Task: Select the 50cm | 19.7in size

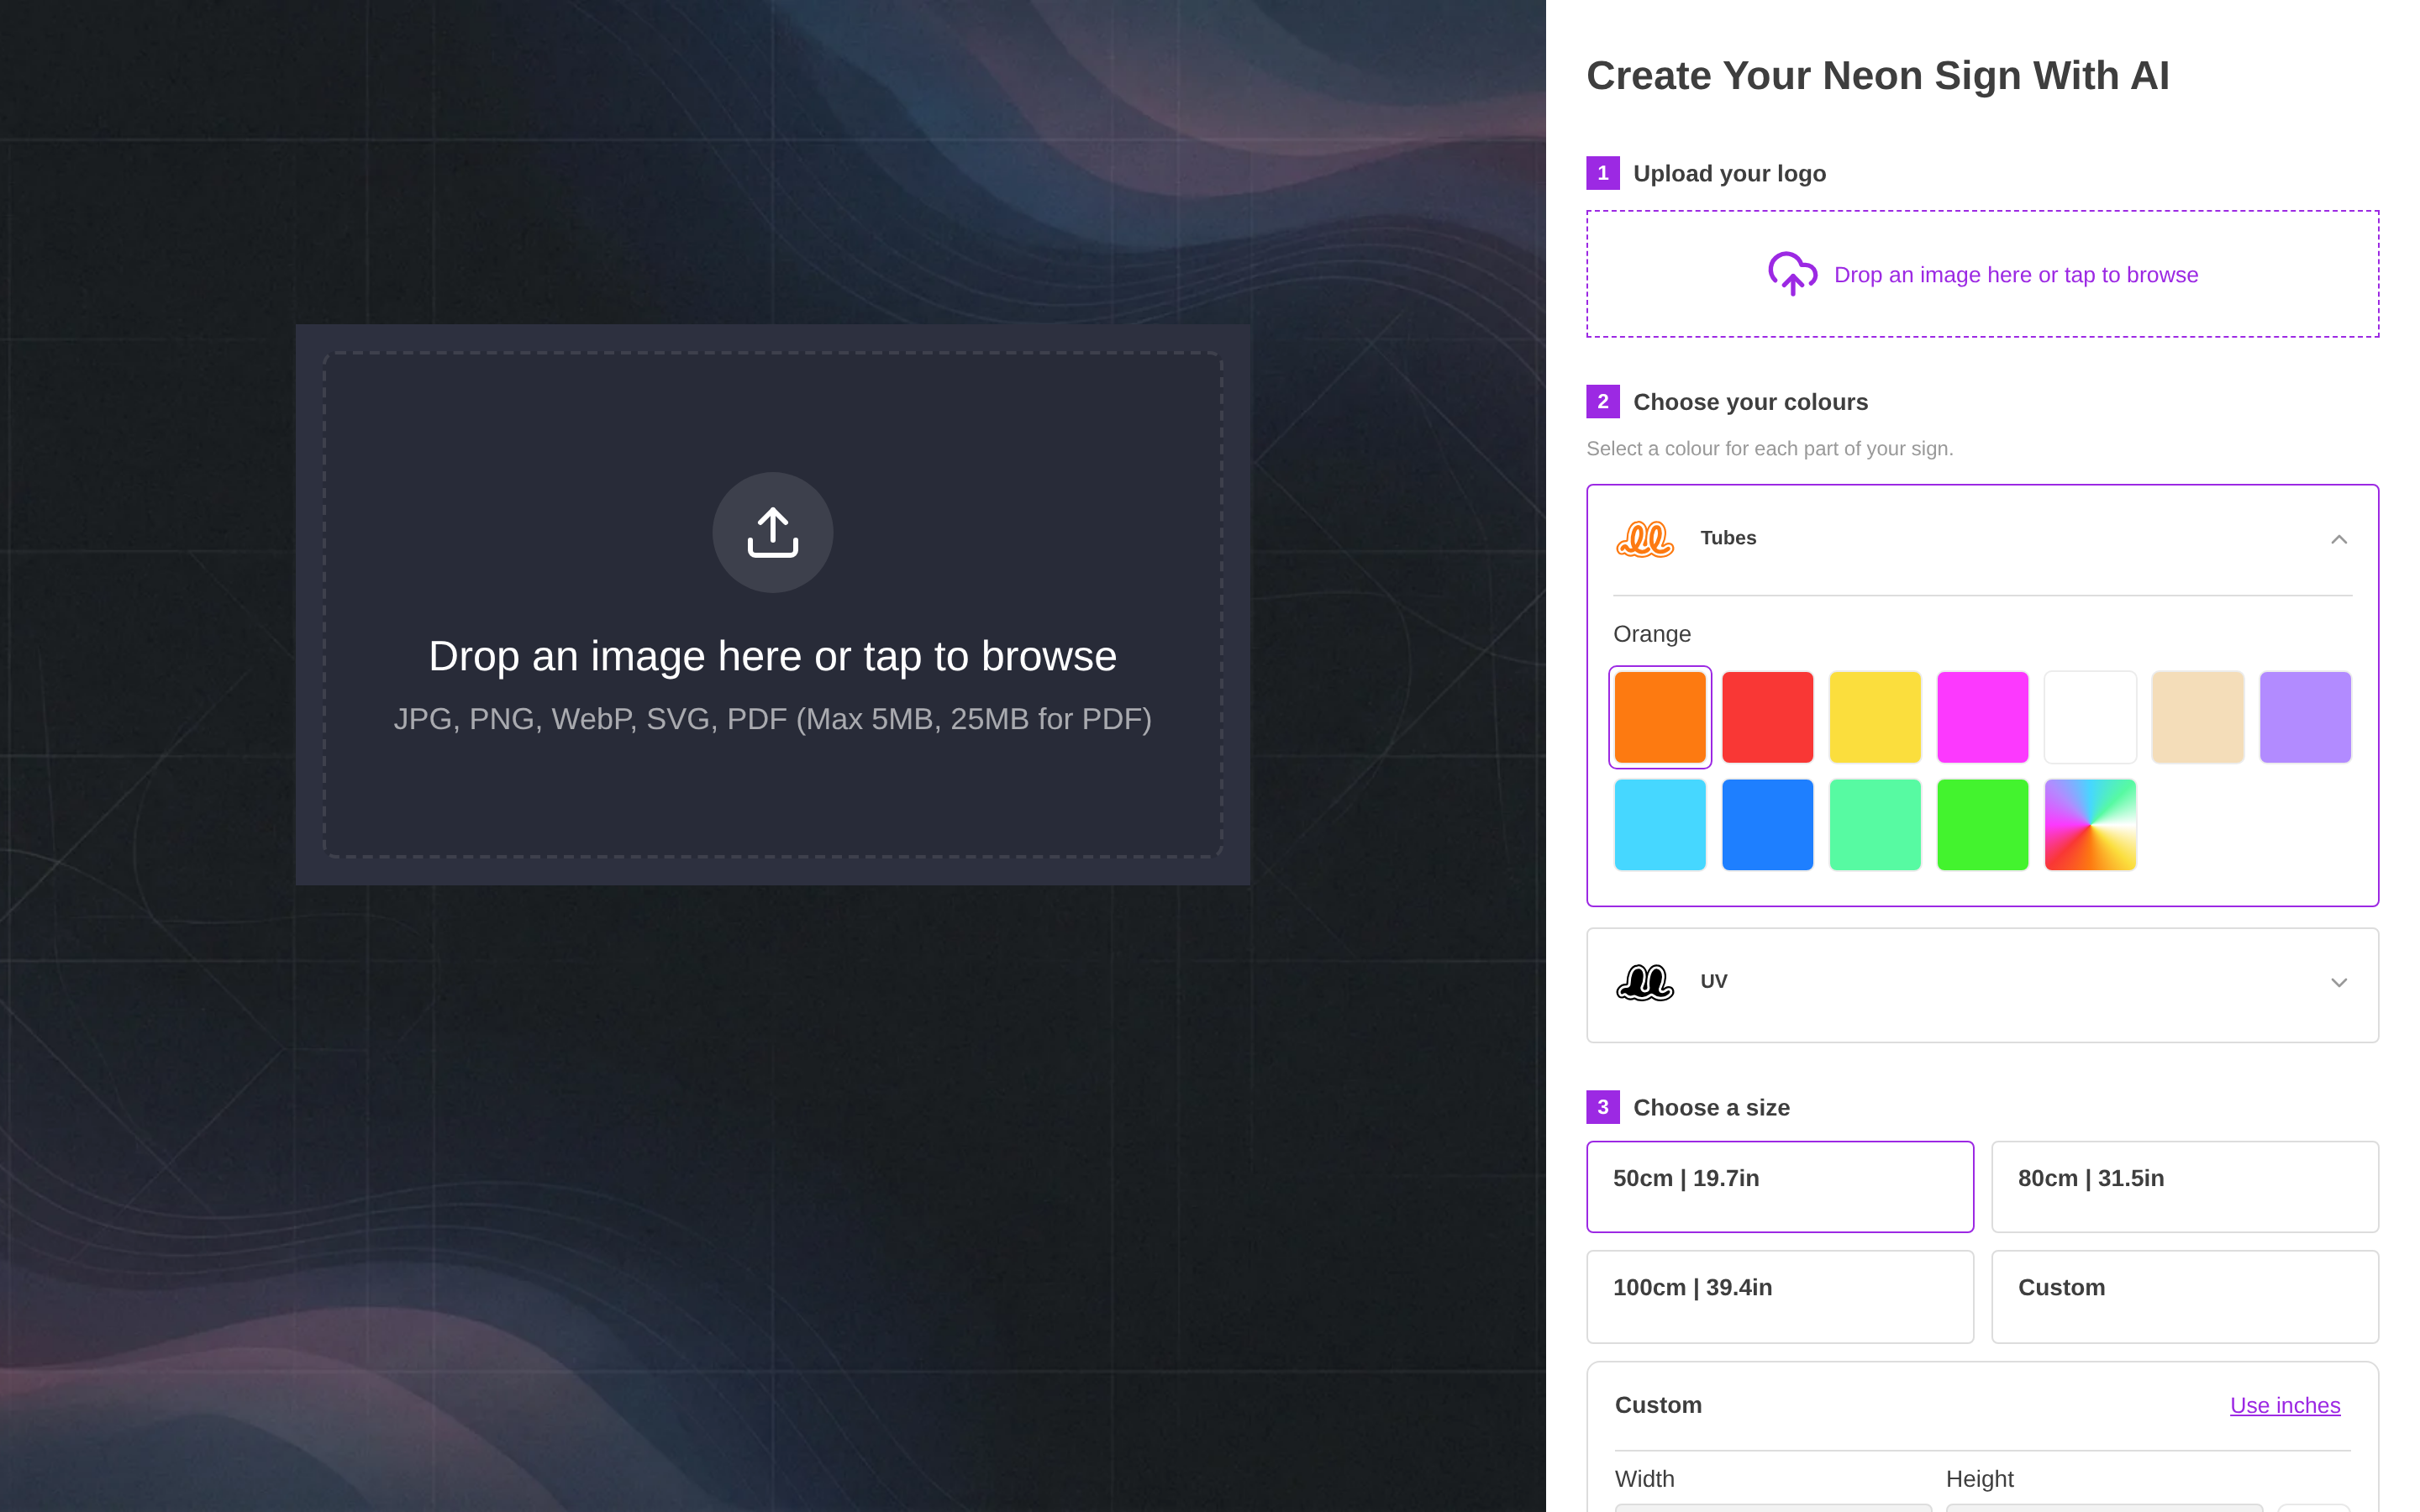Action: pos(1780,1187)
